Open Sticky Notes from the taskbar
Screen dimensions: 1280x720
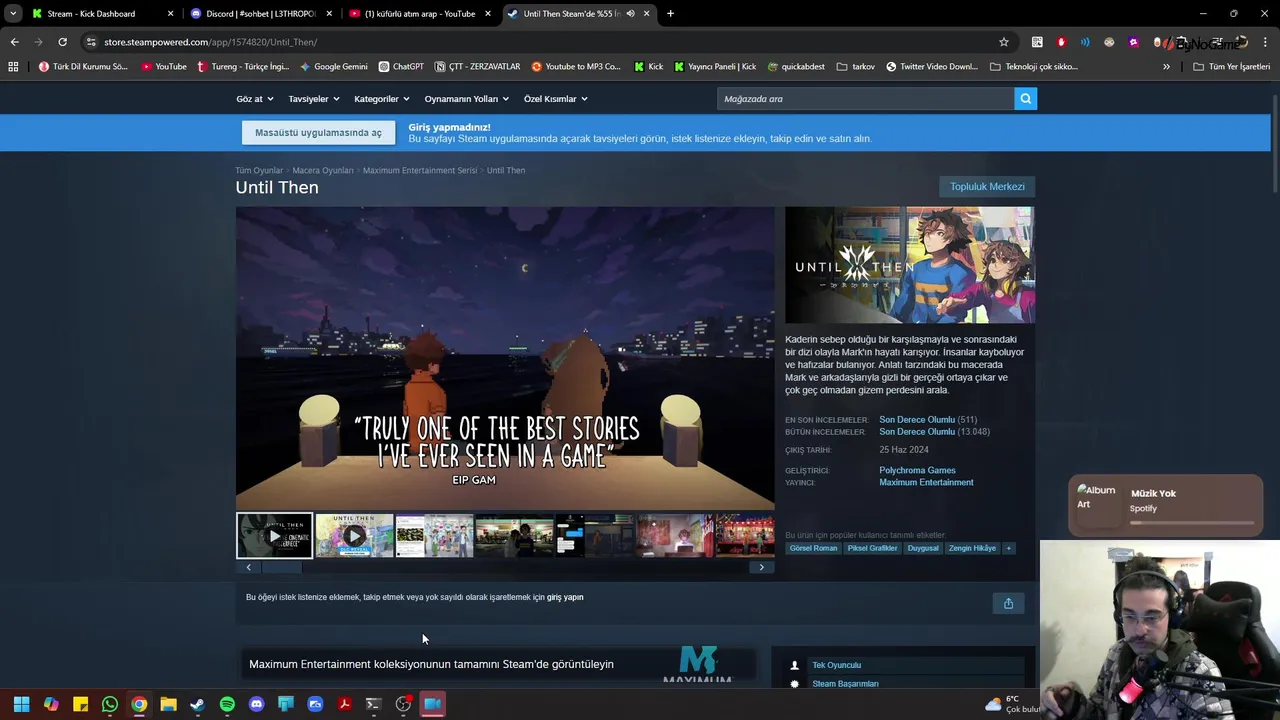80,704
